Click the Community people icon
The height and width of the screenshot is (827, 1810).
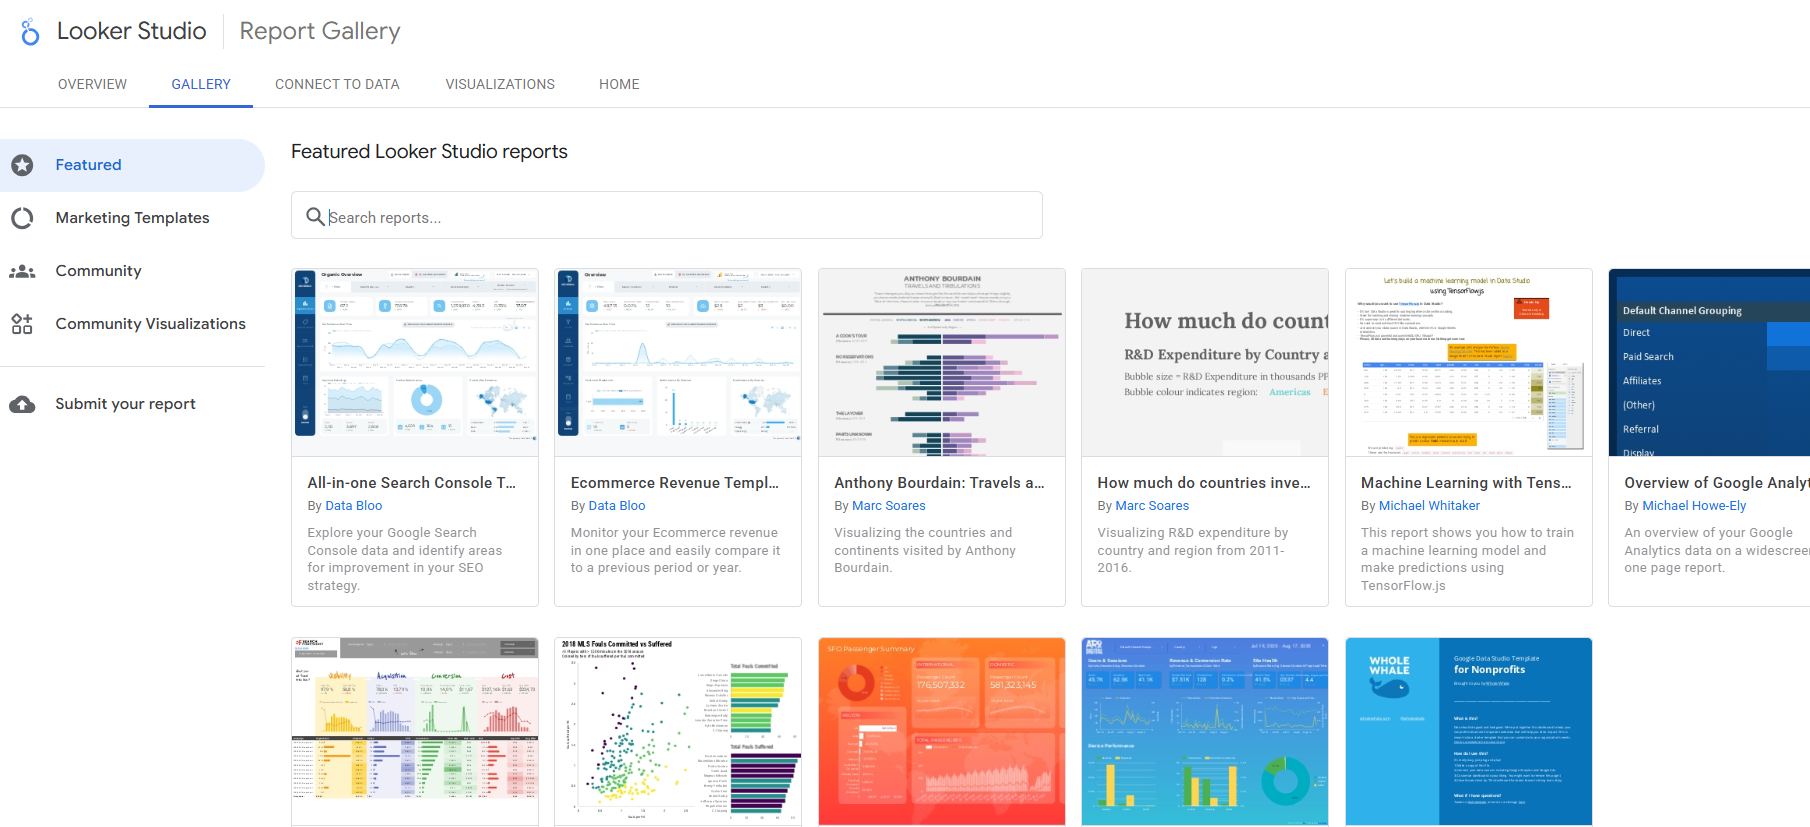point(22,271)
